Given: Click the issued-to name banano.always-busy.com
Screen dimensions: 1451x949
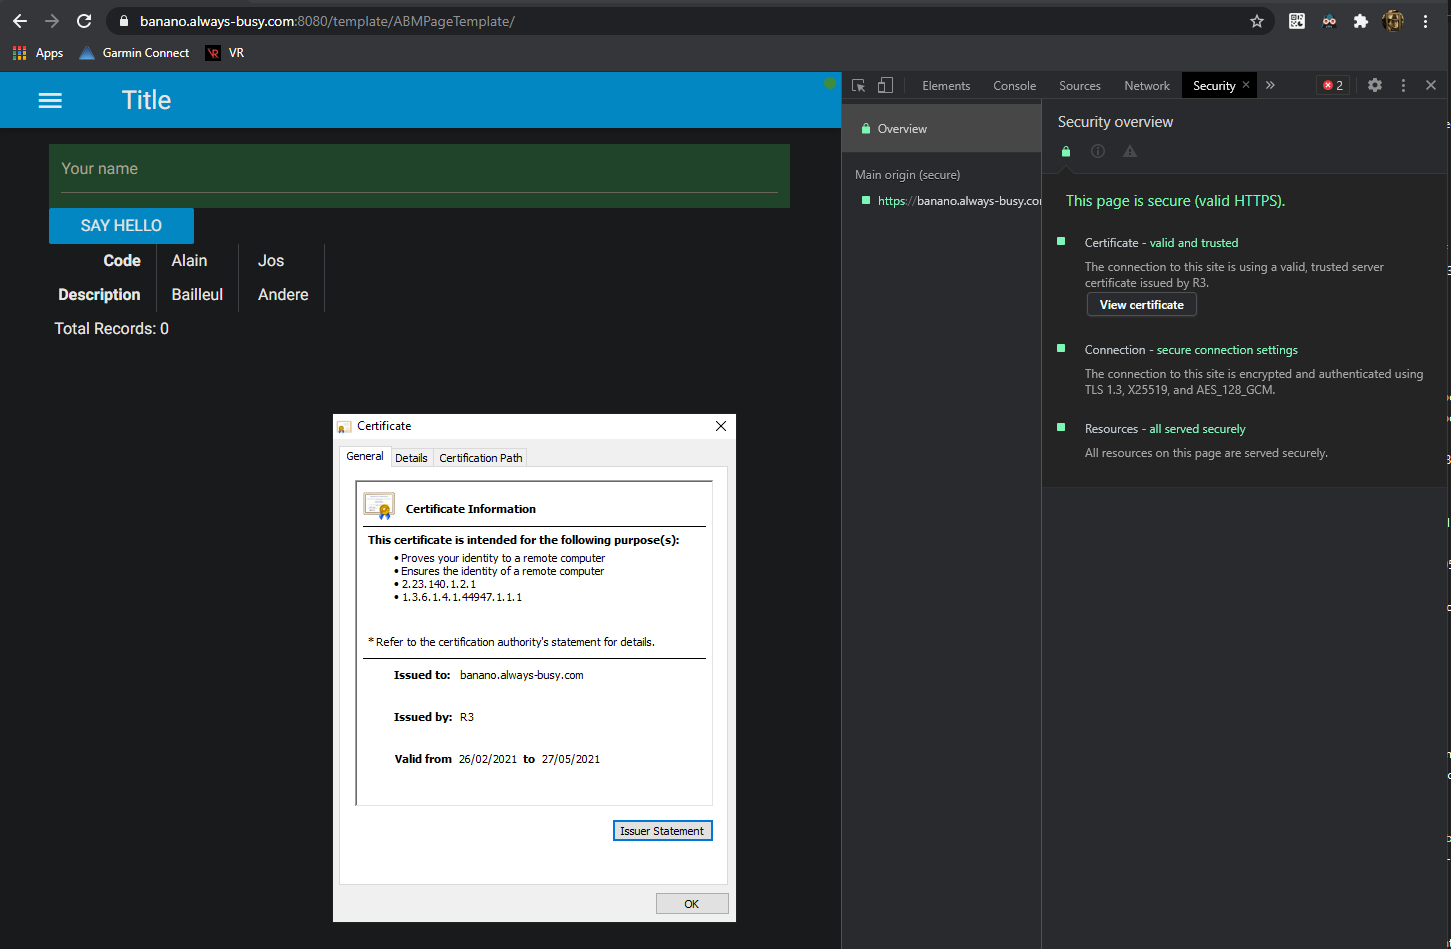Looking at the screenshot, I should 522,675.
